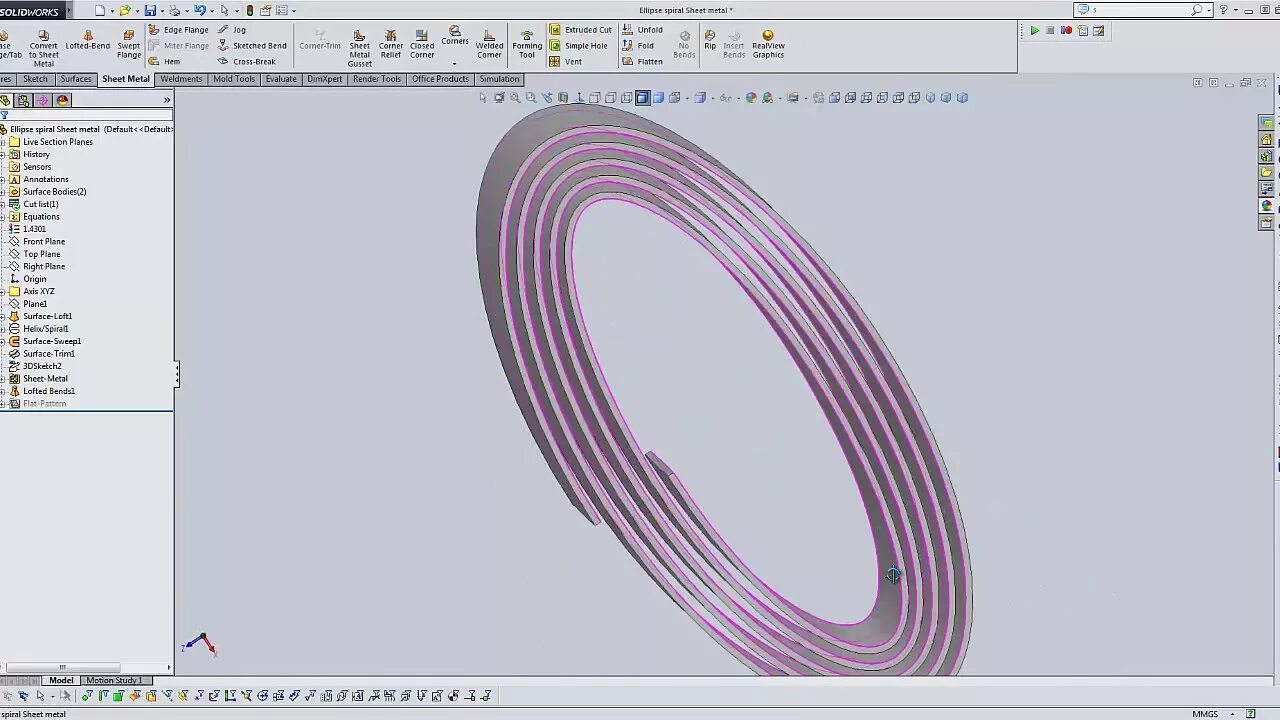Open the Swept Flange tool
The height and width of the screenshot is (720, 1280).
[x=128, y=45]
